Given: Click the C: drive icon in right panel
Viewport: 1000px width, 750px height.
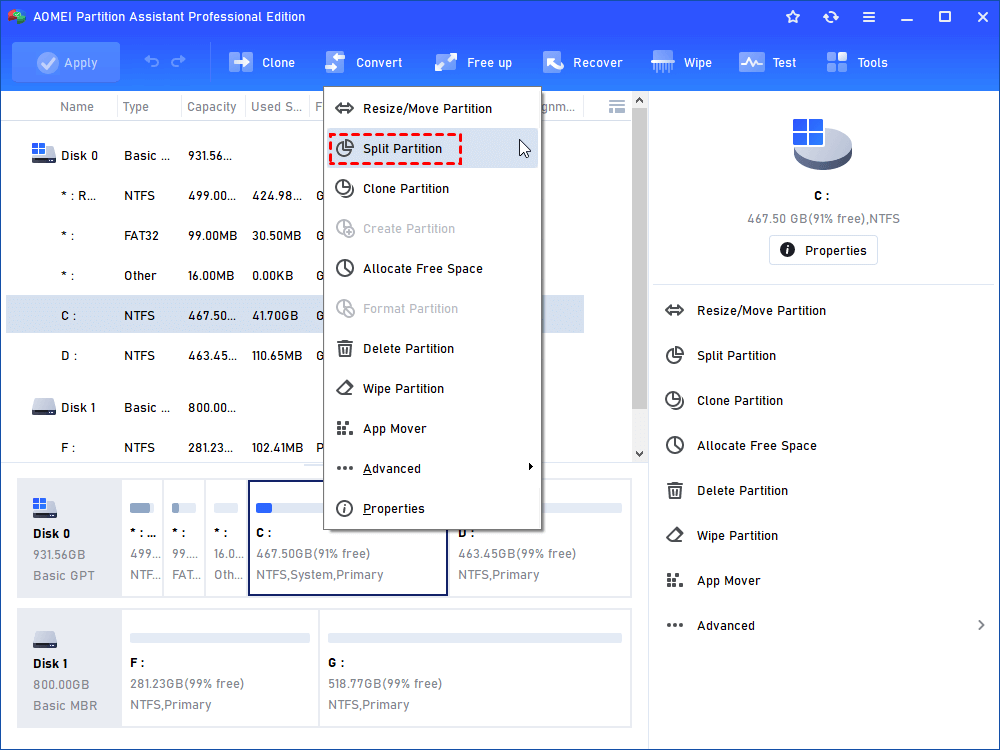Looking at the screenshot, I should pos(822,144).
